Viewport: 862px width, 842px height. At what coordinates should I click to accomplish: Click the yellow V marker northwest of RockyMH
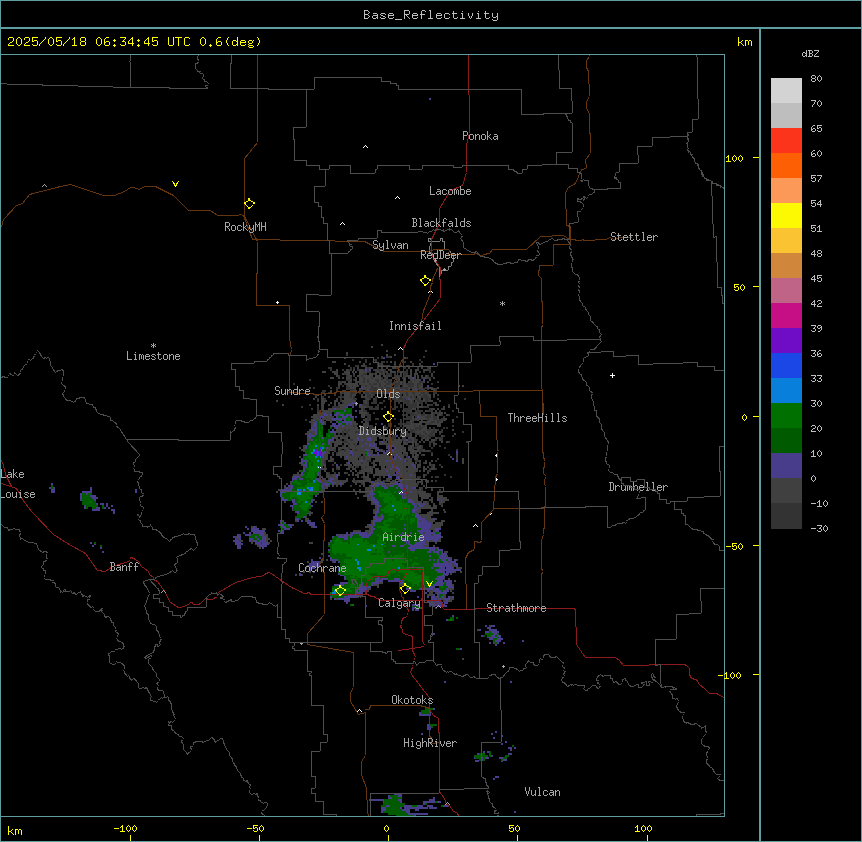click(175, 184)
